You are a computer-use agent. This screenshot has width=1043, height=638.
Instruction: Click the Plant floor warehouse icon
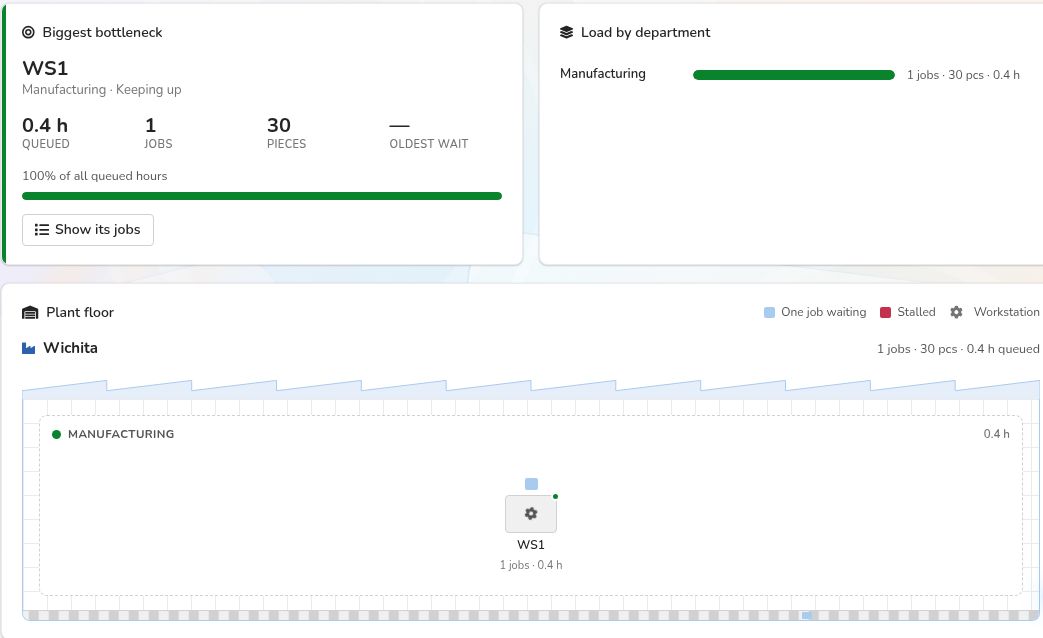click(30, 313)
